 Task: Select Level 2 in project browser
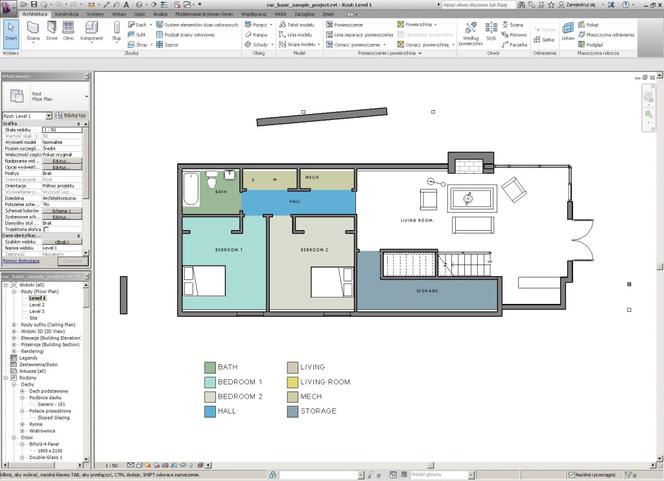tap(37, 305)
